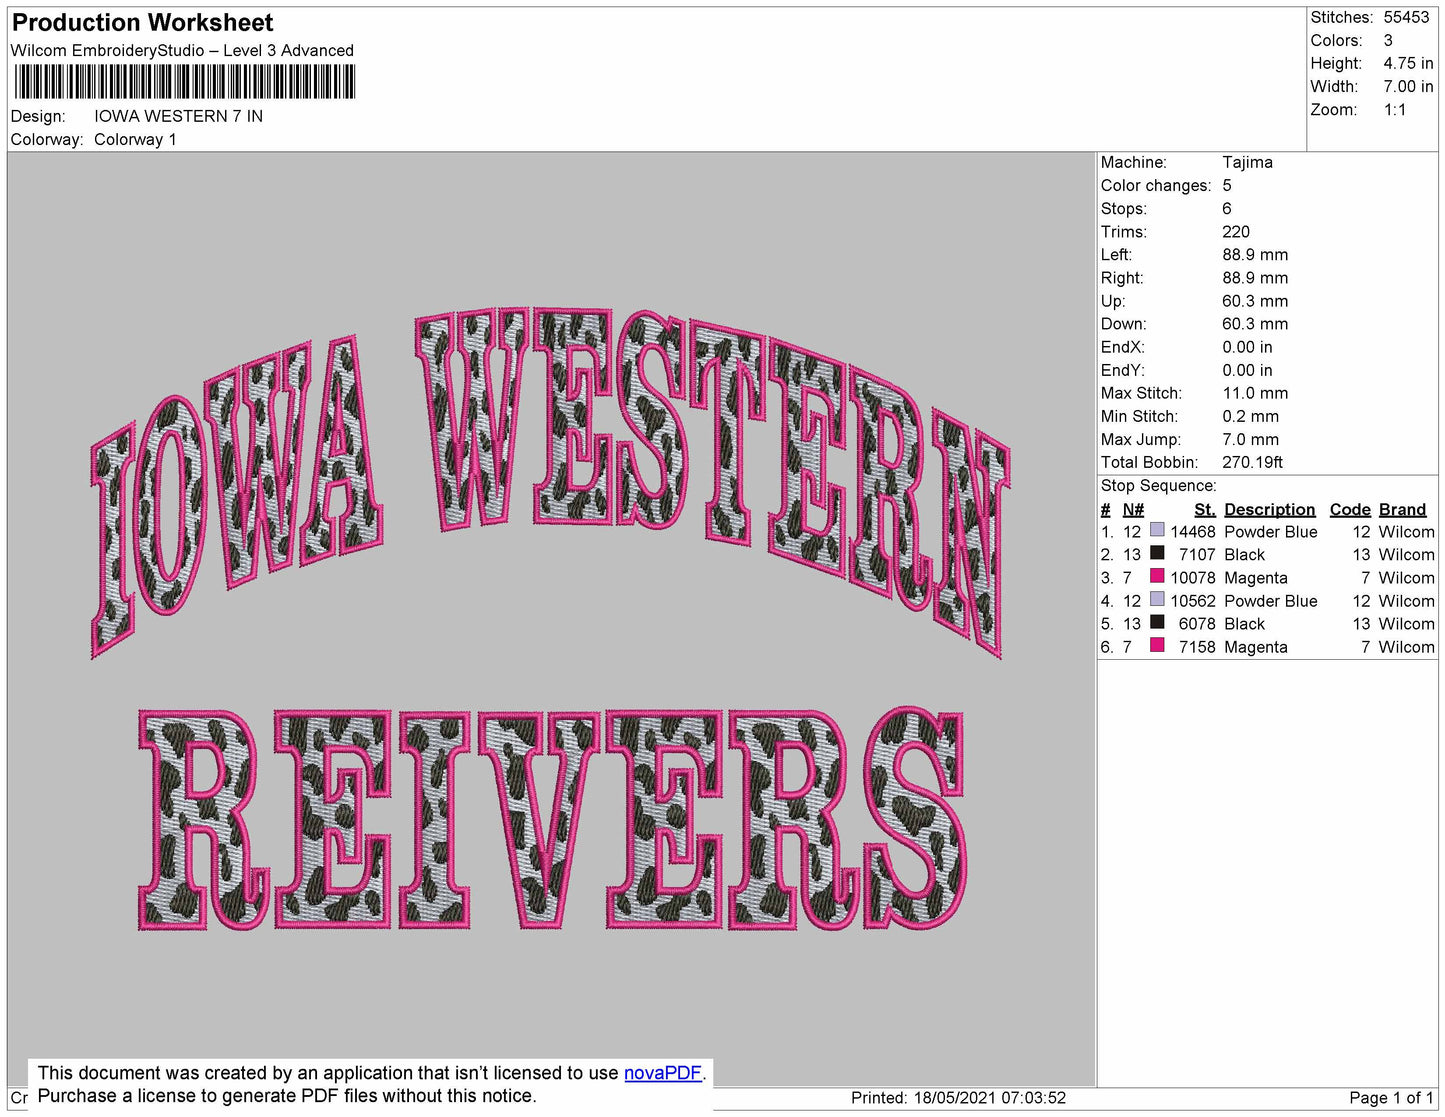Select stitch count "10562" in stop row 4
Screen dimensions: 1445x1117
click(x=1193, y=601)
